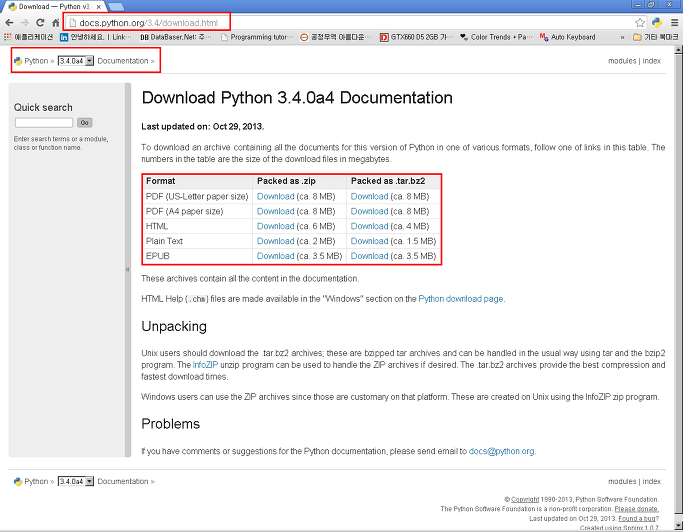Screen dimensions: 683x532
Task: Open the DB DataBaser.Net bookmark
Action: [x=176, y=37]
